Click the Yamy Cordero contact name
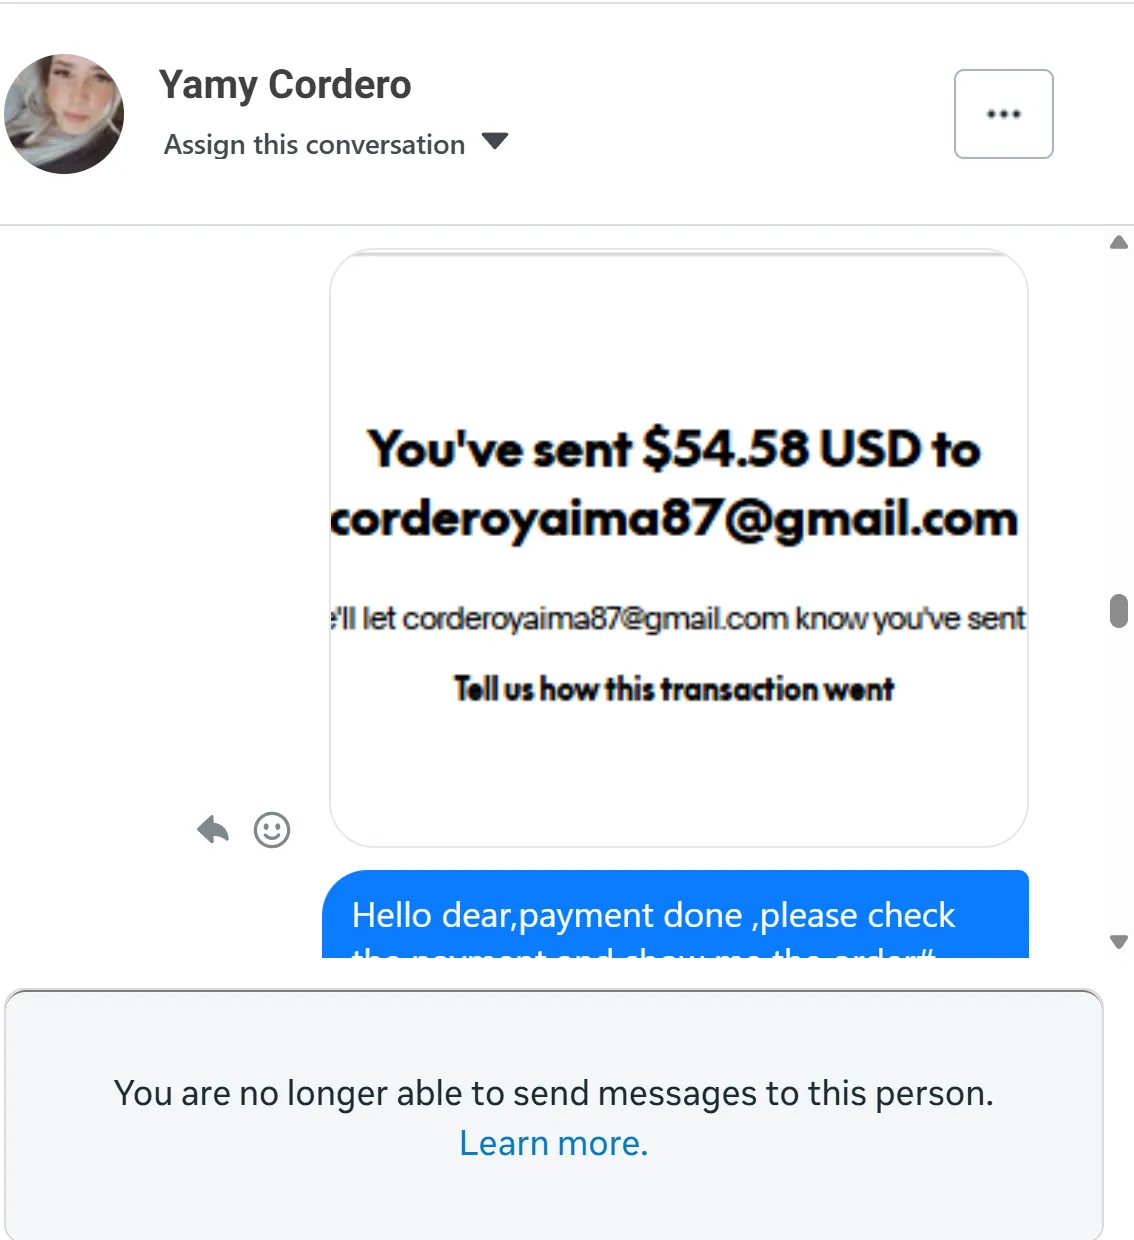Screen dimensions: 1134x1240 click(x=285, y=85)
